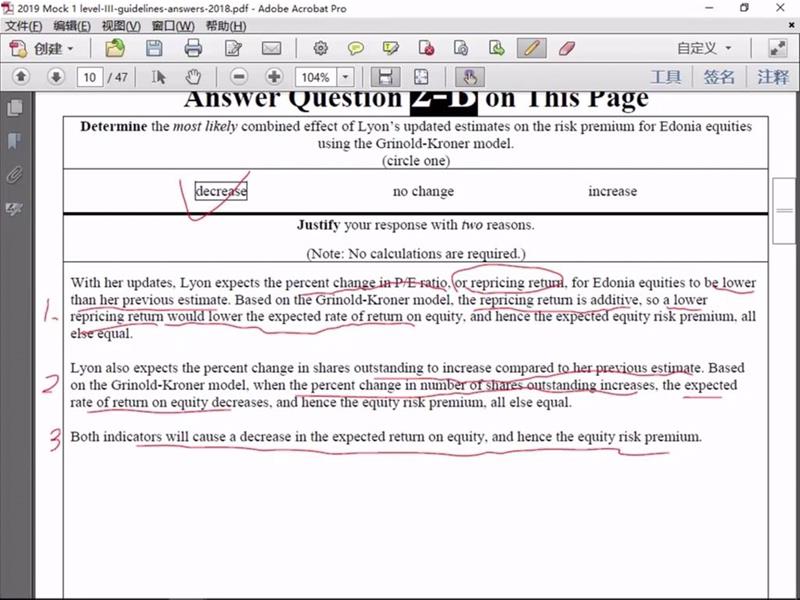800x600 pixels.
Task: Open the 窗口(W) Window menu
Action: pos(173,26)
